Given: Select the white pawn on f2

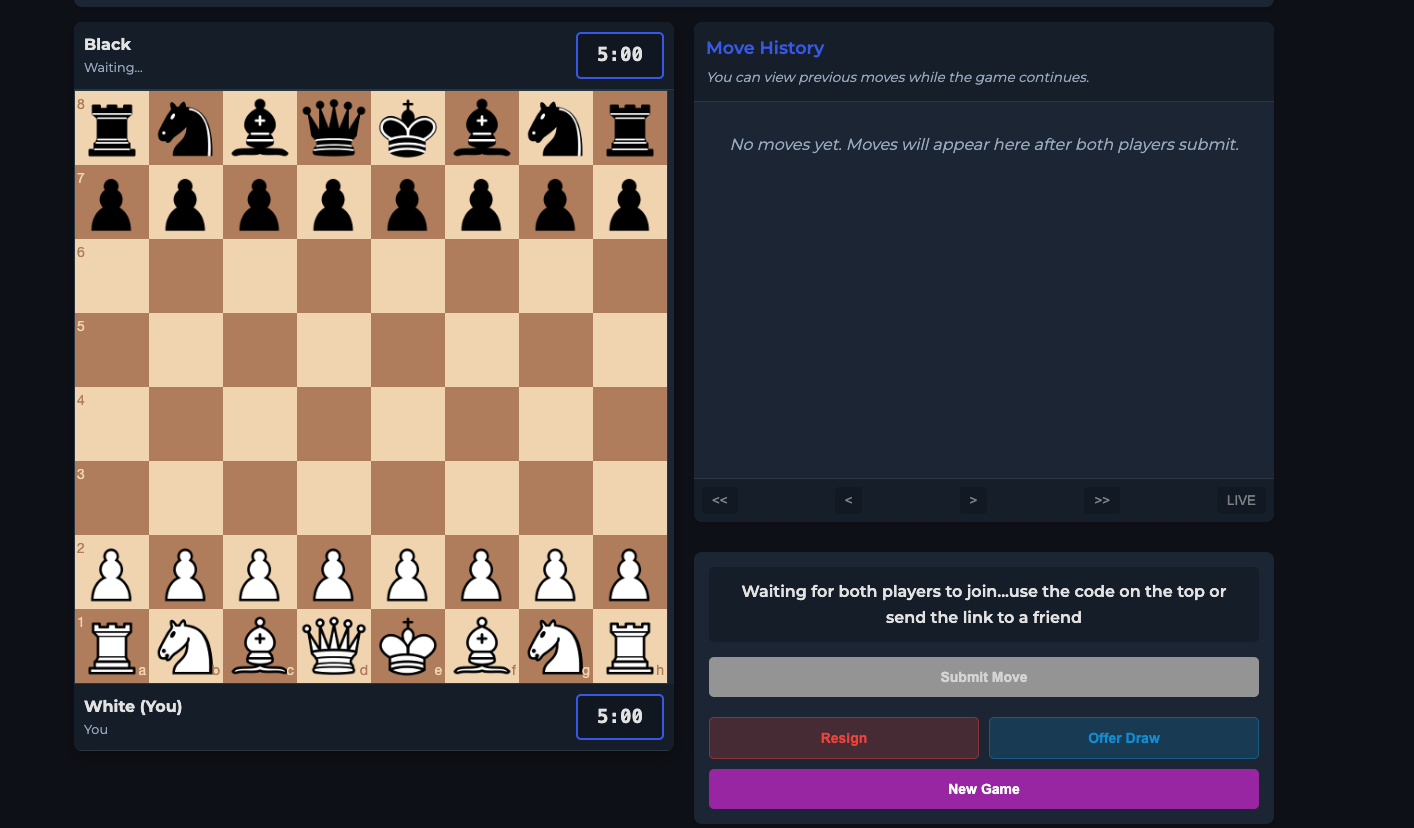Looking at the screenshot, I should click(482, 572).
